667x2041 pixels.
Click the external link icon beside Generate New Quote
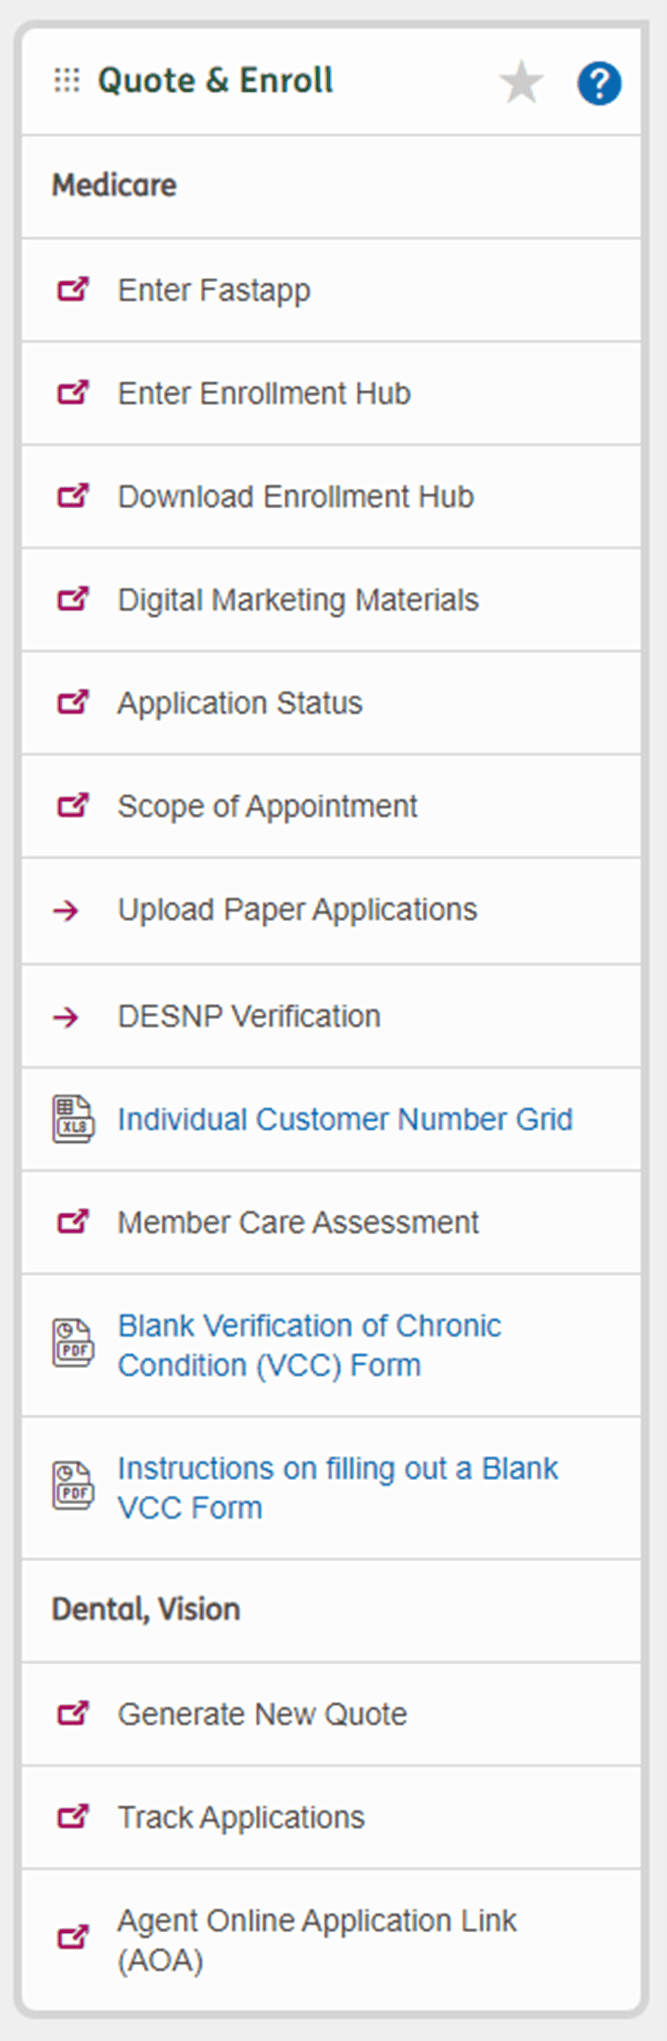pos(71,1714)
